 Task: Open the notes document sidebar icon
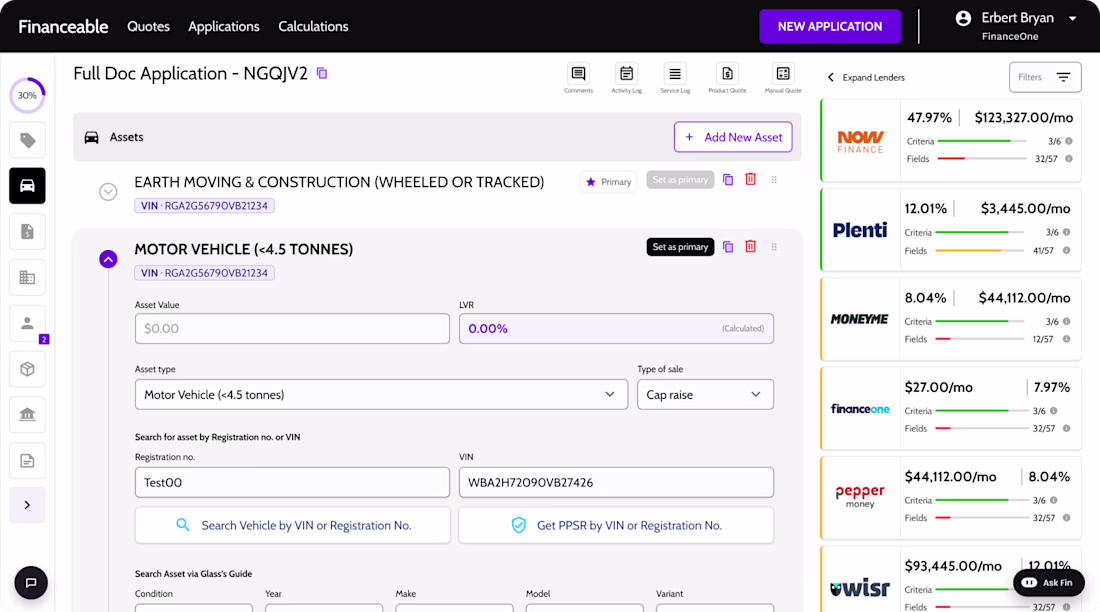coord(27,460)
